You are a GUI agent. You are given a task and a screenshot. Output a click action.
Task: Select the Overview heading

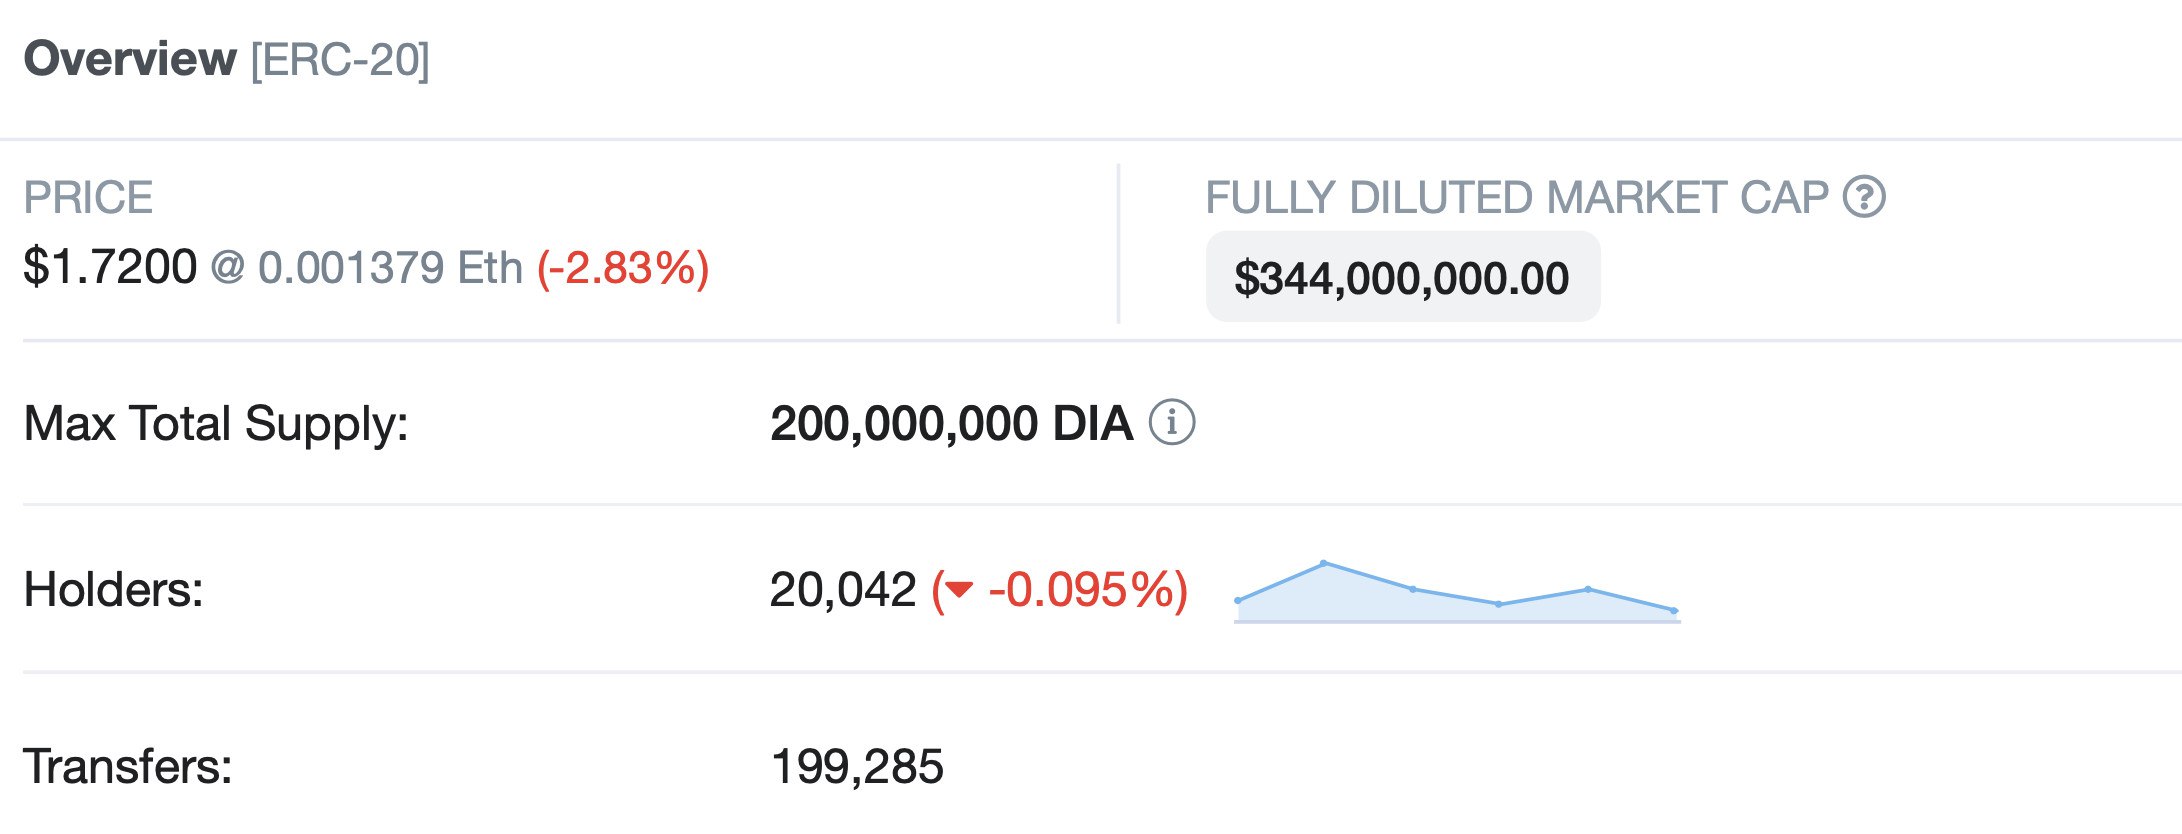pyautogui.click(x=130, y=59)
